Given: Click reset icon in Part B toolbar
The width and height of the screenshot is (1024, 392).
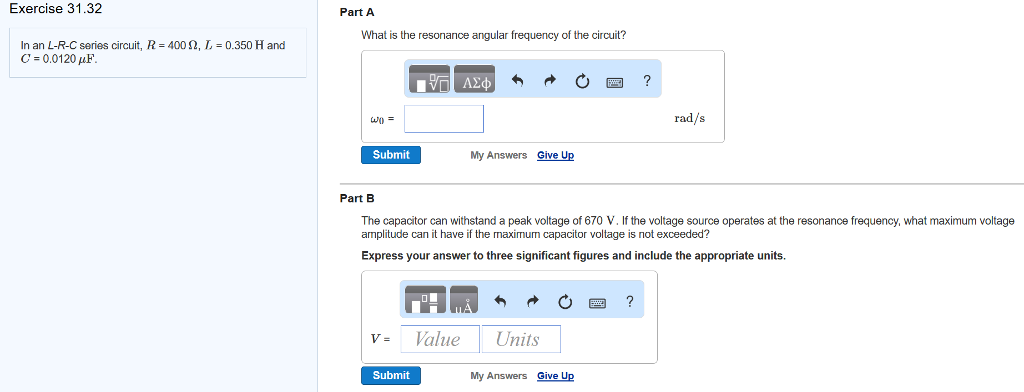Looking at the screenshot, I should pyautogui.click(x=565, y=302).
